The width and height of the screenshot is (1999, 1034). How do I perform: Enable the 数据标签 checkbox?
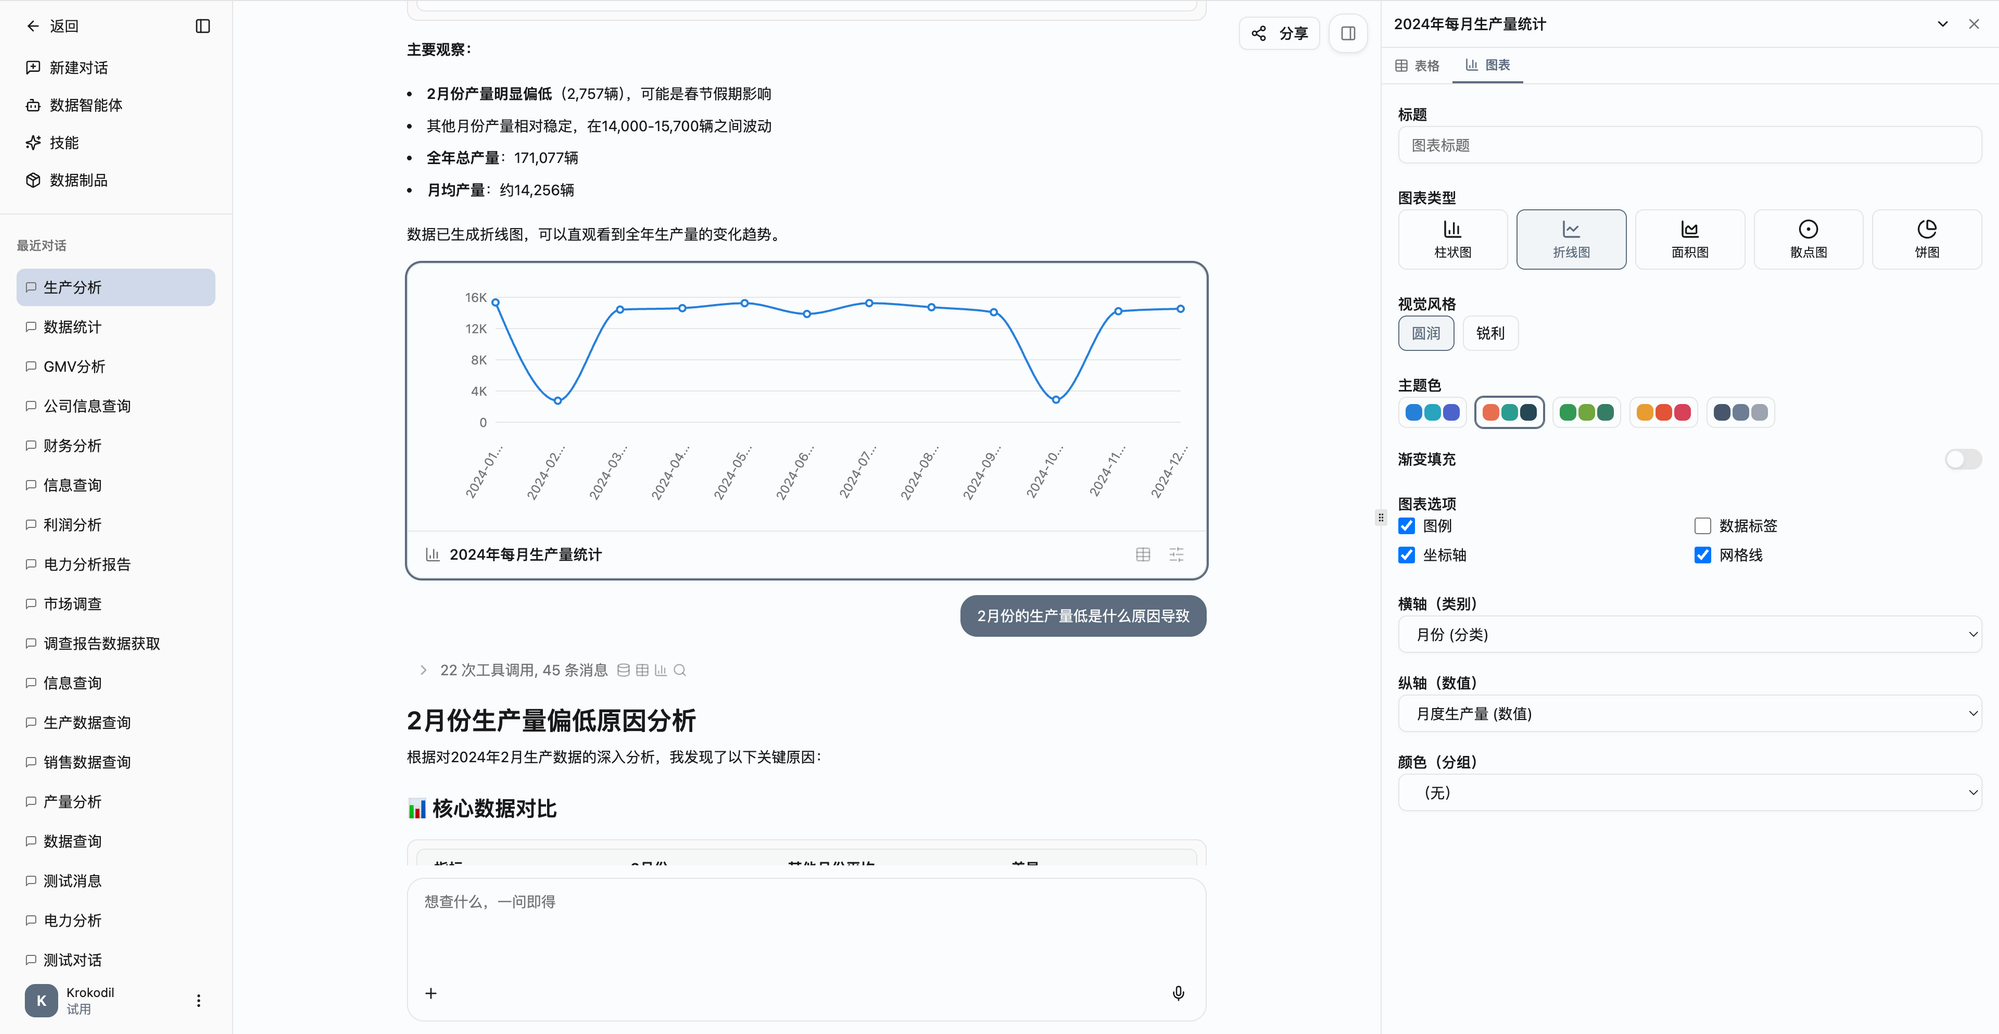coord(1702,526)
